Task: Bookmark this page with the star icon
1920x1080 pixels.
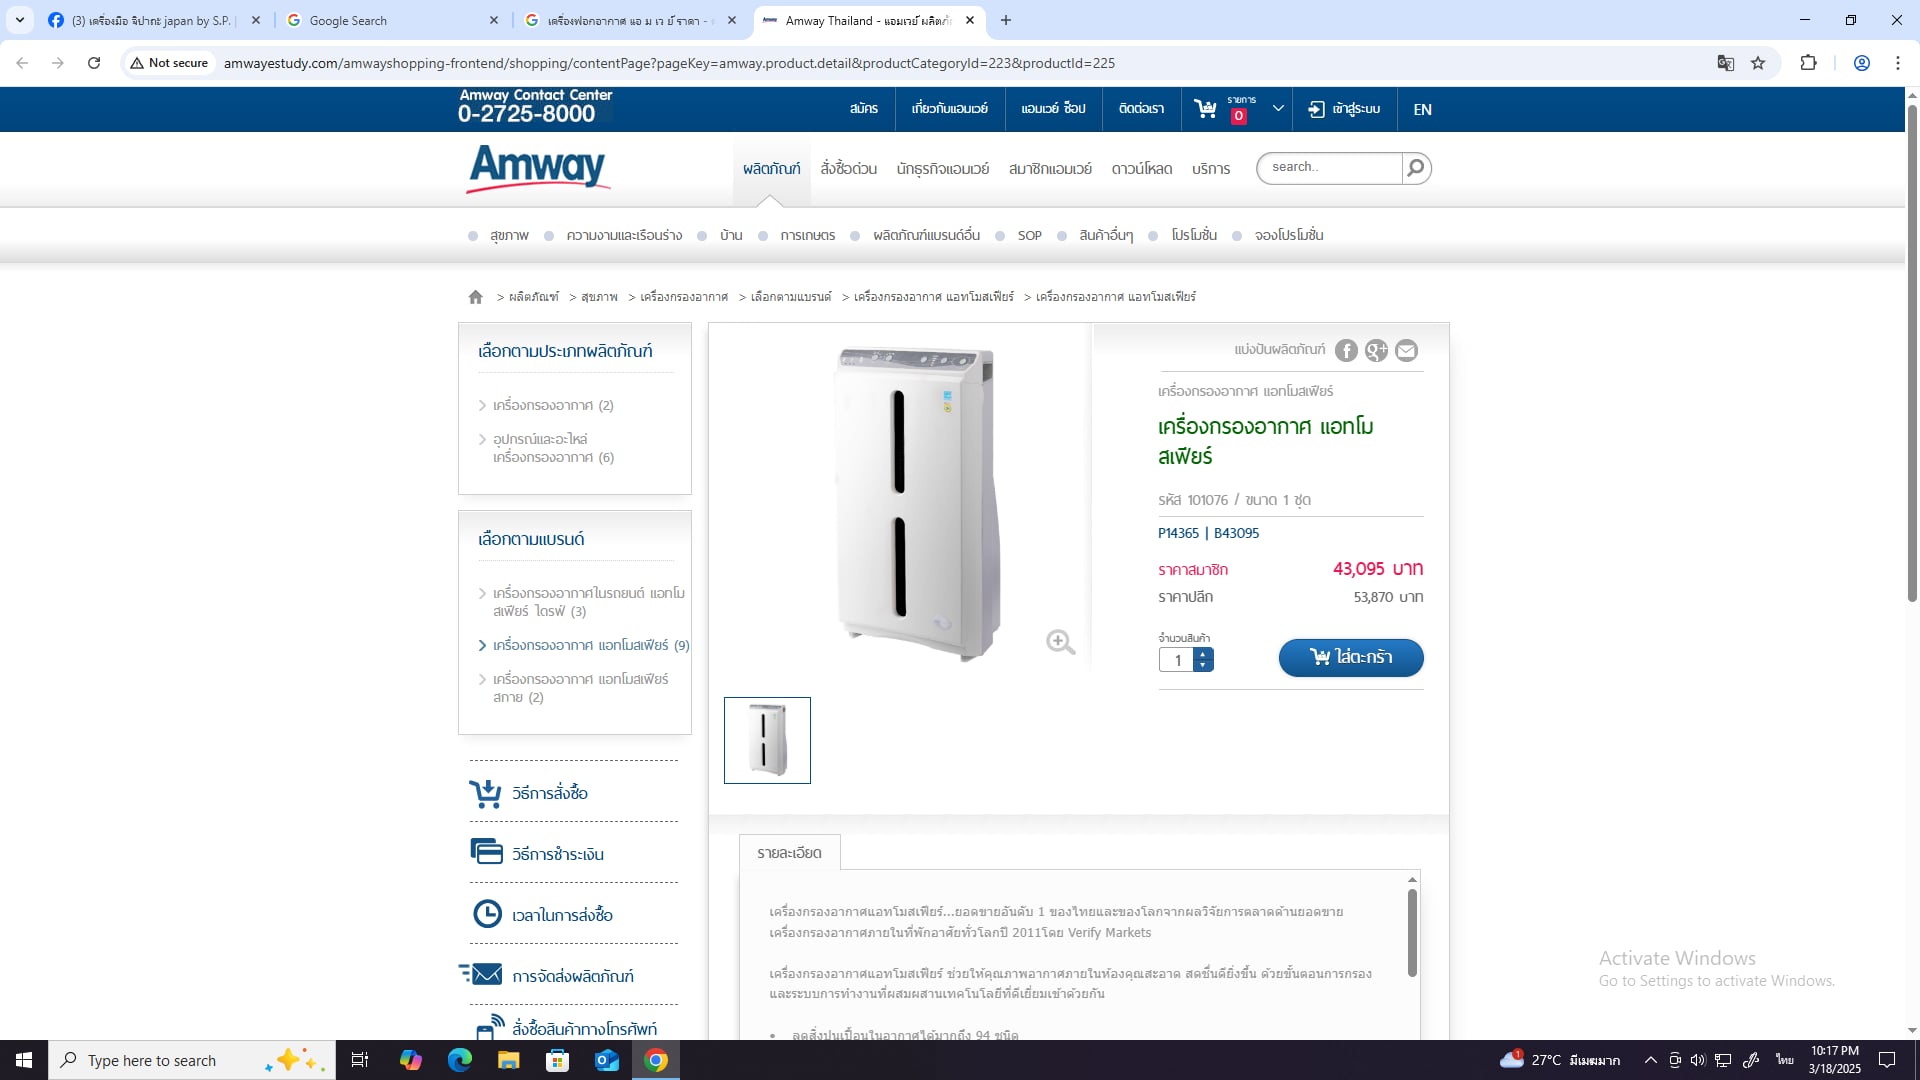Action: (x=1758, y=63)
